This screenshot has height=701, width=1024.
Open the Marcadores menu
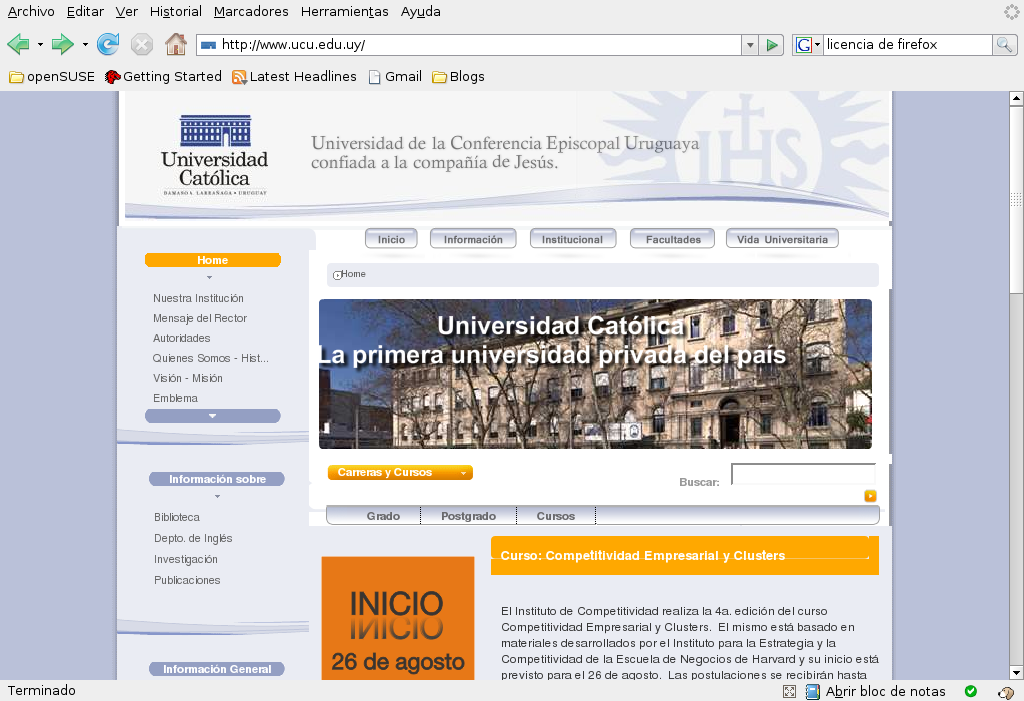(x=251, y=12)
